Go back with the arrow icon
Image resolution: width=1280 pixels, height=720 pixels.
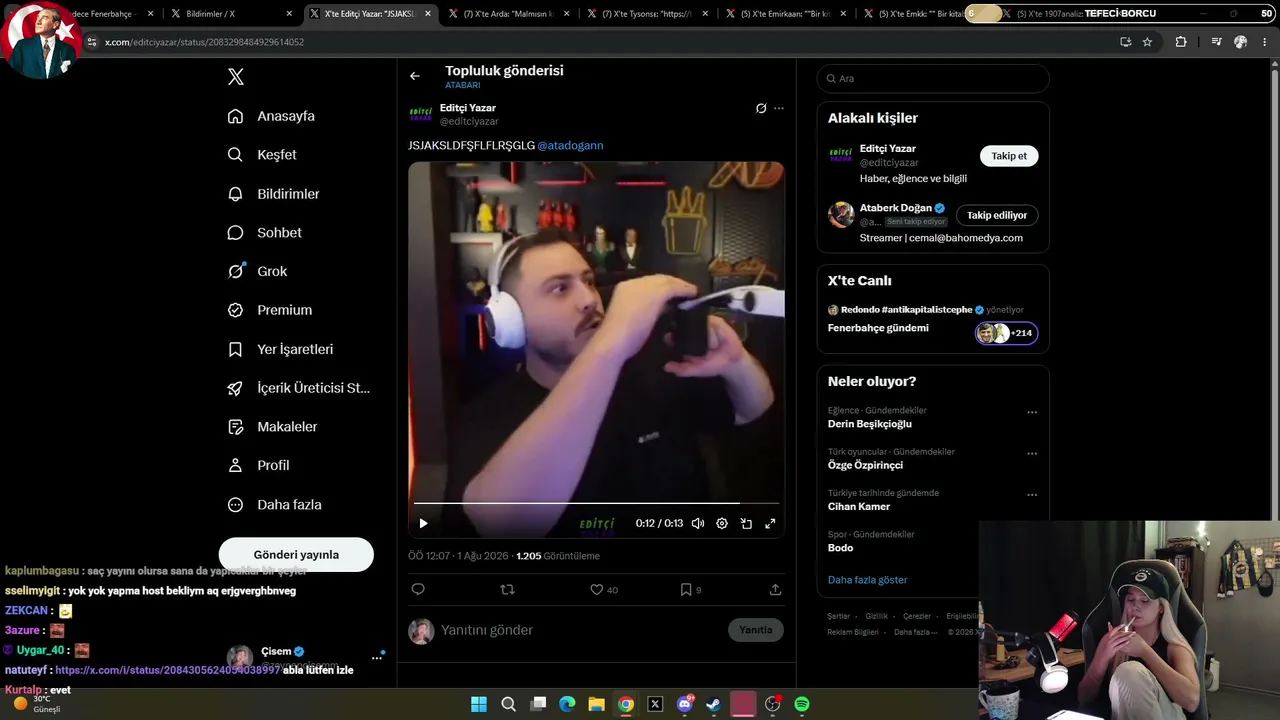(415, 76)
